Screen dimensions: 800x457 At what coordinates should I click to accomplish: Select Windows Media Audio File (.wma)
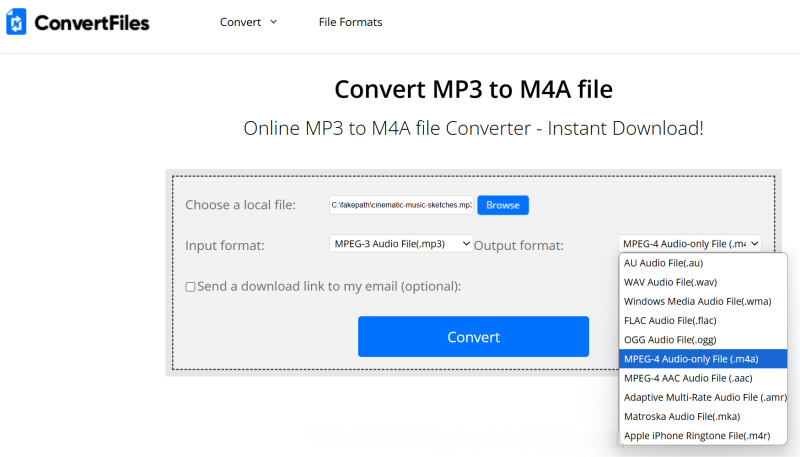[697, 301]
